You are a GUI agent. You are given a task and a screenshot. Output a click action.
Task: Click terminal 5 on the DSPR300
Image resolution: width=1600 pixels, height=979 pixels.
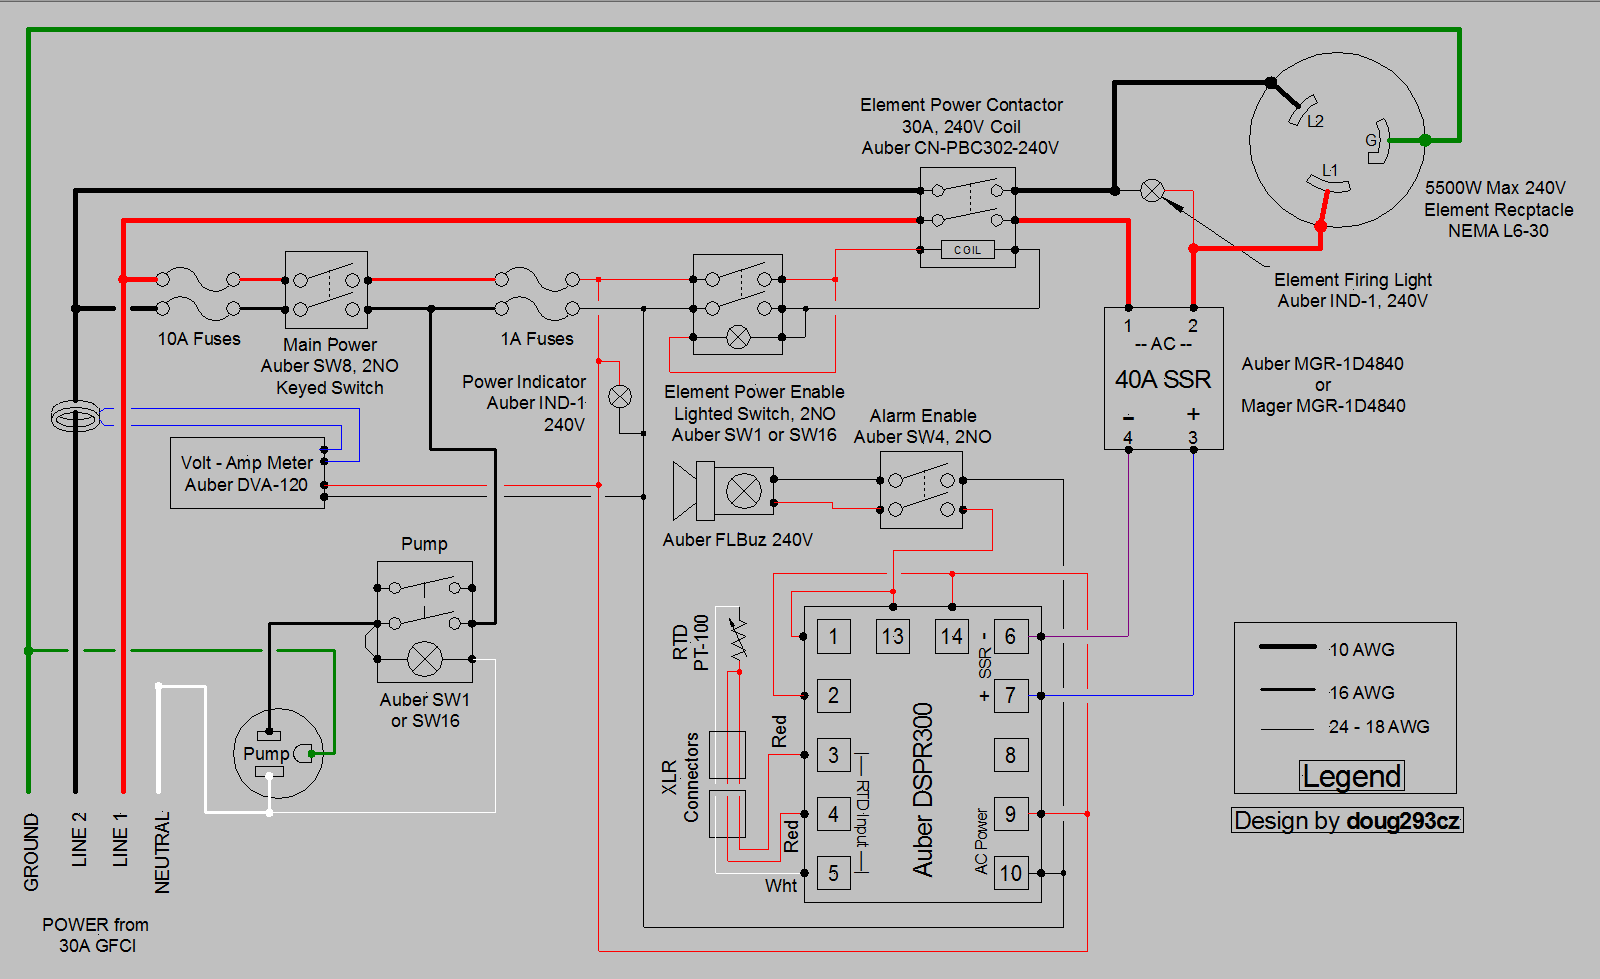click(834, 873)
